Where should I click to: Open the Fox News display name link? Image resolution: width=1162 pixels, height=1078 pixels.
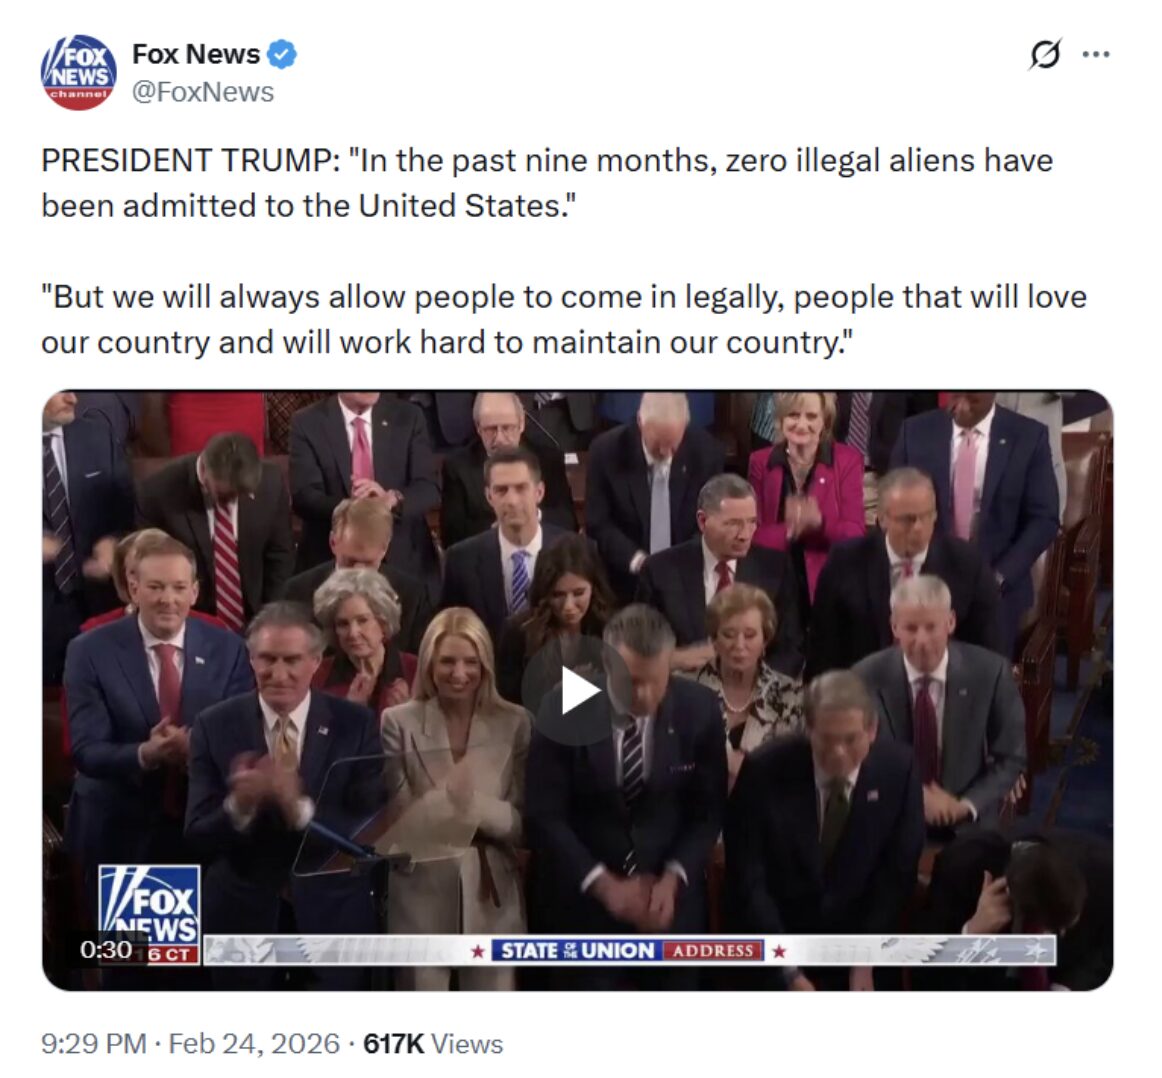click(196, 54)
